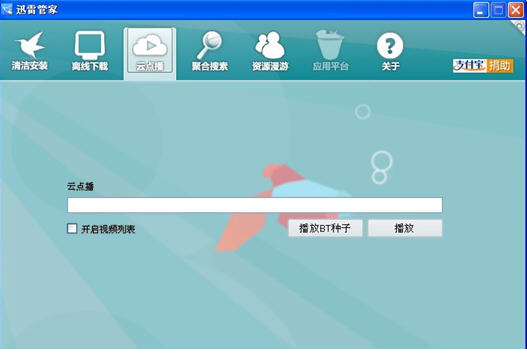
Task: Click the 支付宝 捐助 donate banner
Action: [x=483, y=66]
